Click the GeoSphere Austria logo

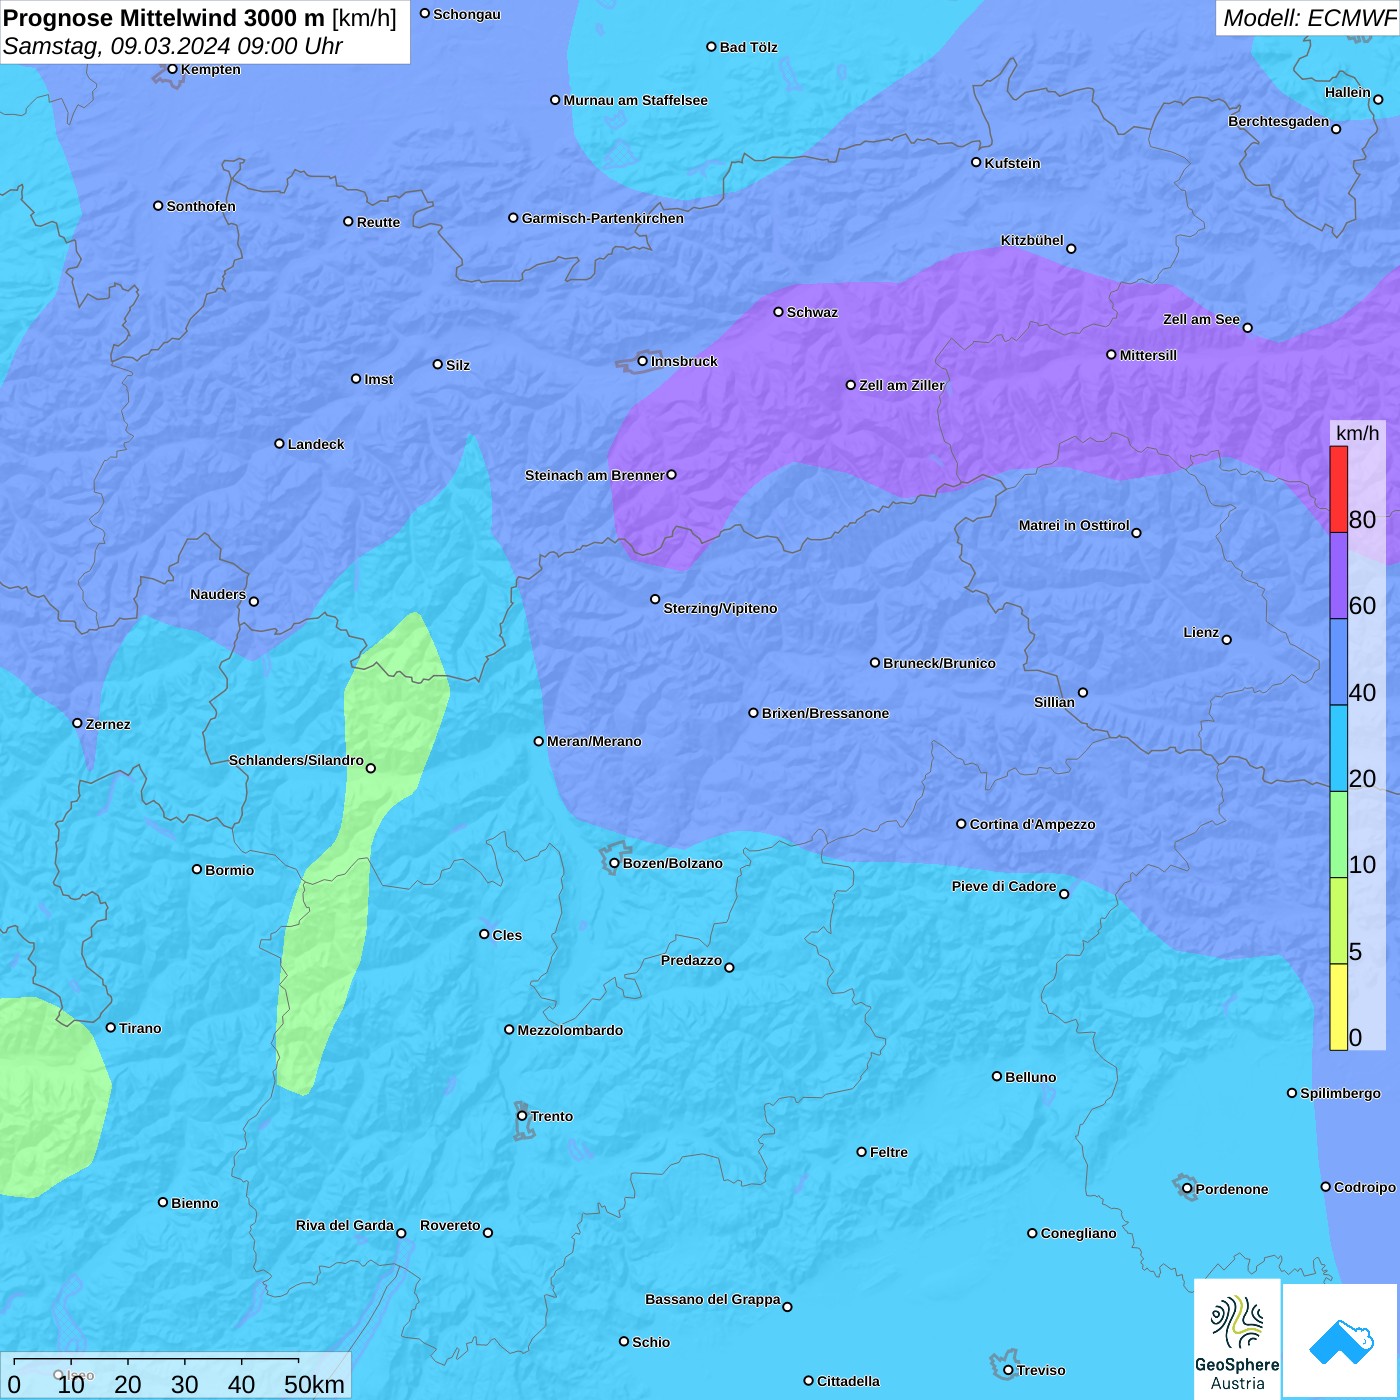click(x=1237, y=1340)
